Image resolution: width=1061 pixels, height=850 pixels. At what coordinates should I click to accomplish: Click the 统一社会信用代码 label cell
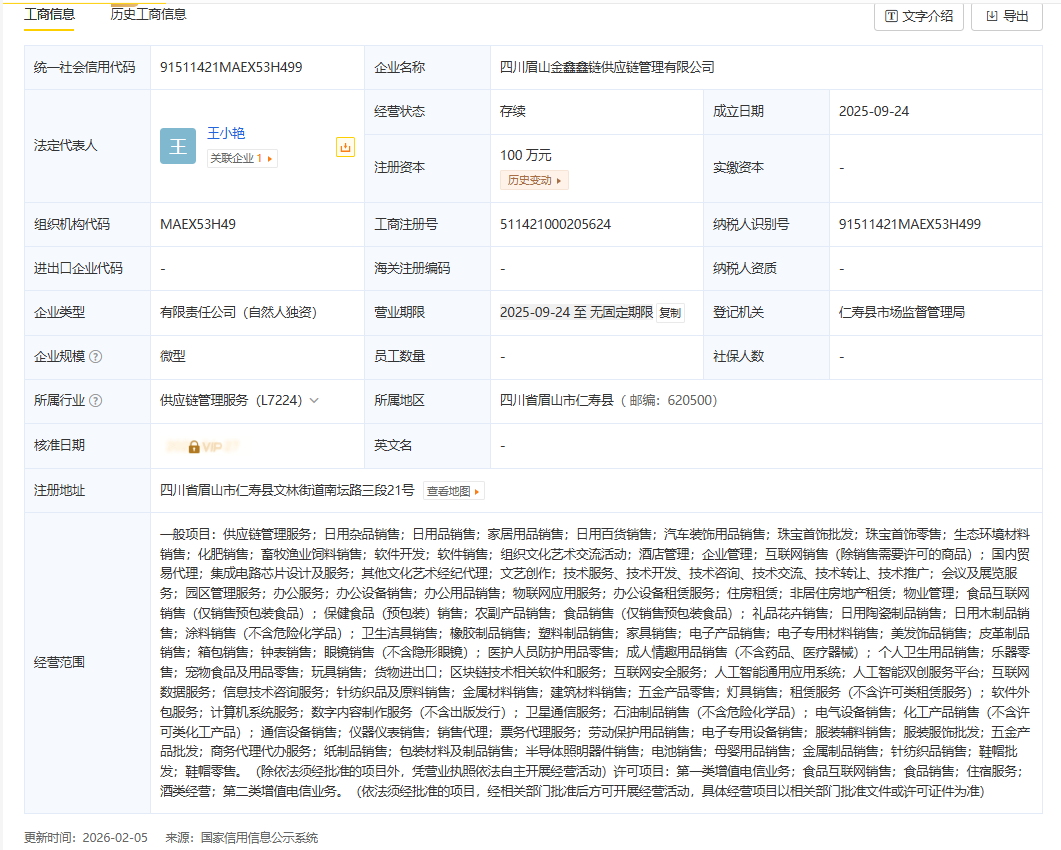coord(87,68)
